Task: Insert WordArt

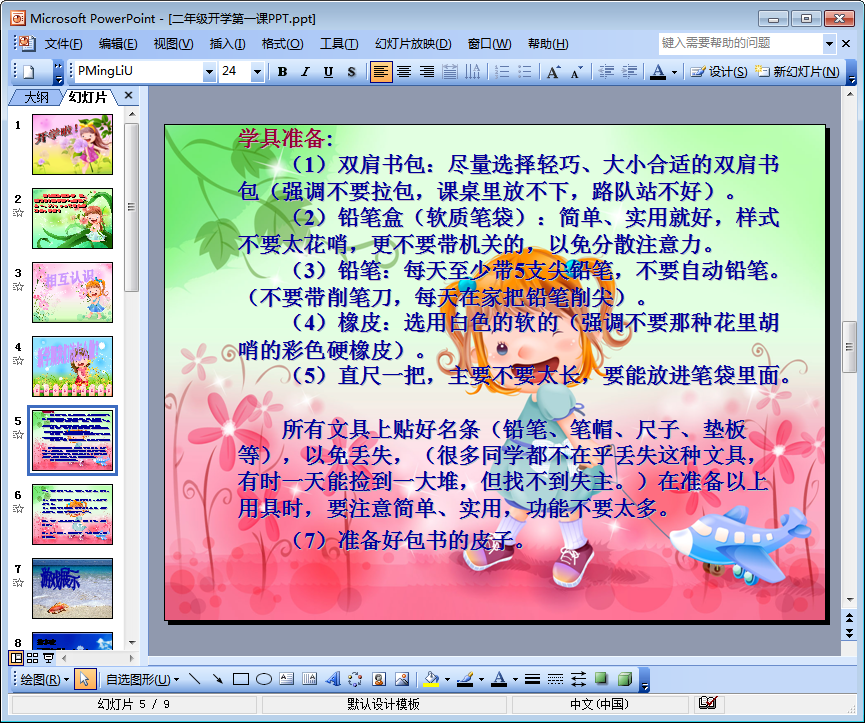Action: (x=333, y=679)
